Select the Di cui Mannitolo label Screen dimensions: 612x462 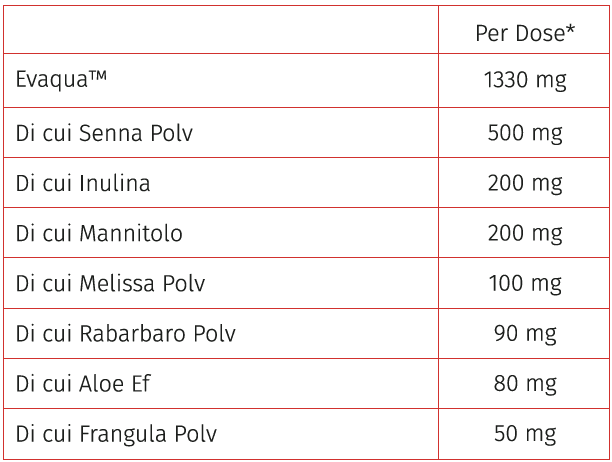point(99,234)
